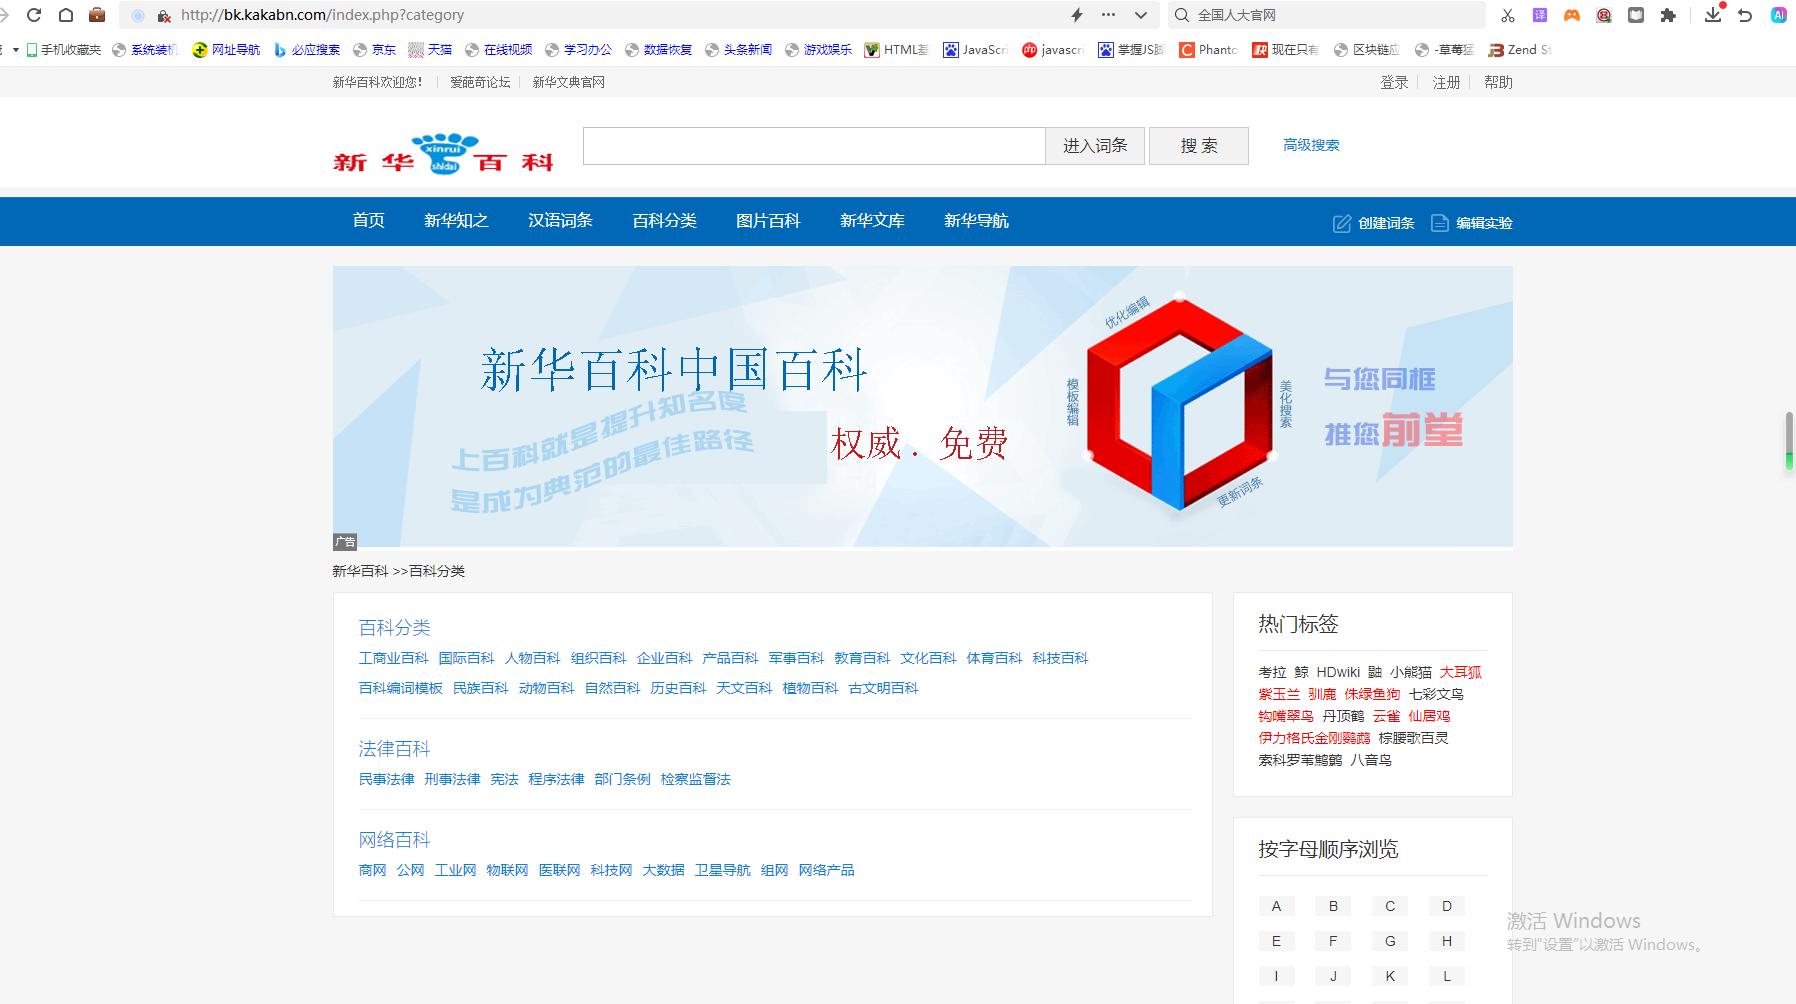Open the 高级搜索 link

[x=1311, y=145]
